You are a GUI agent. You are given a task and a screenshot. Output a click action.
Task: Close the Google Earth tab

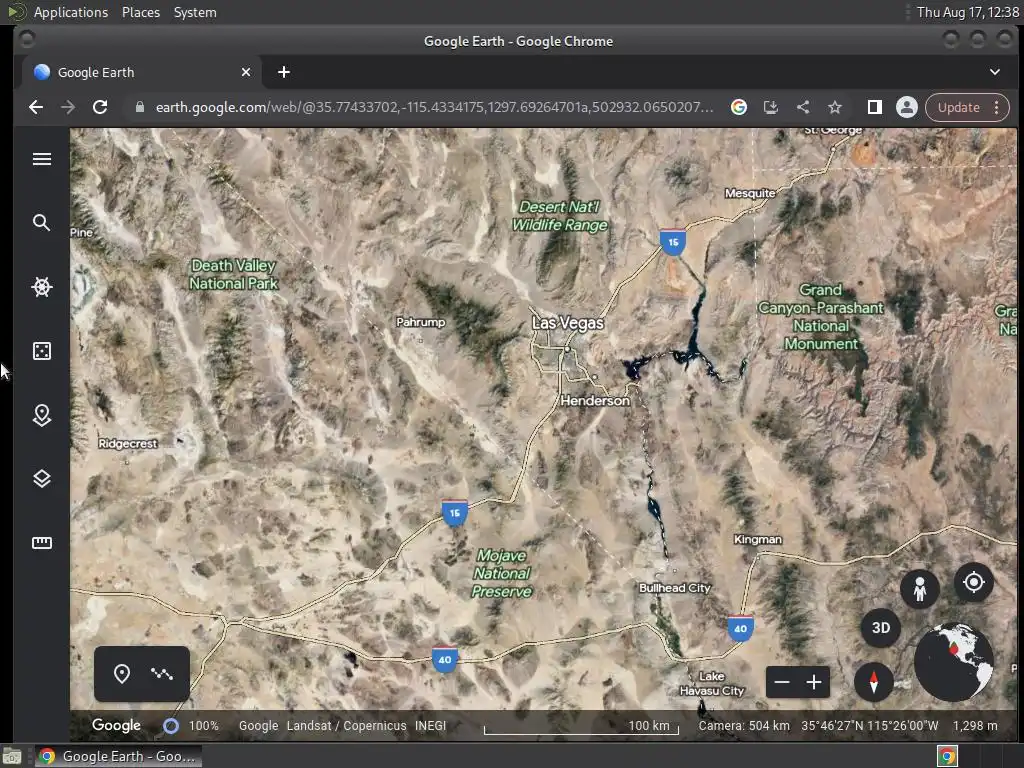[x=246, y=72]
